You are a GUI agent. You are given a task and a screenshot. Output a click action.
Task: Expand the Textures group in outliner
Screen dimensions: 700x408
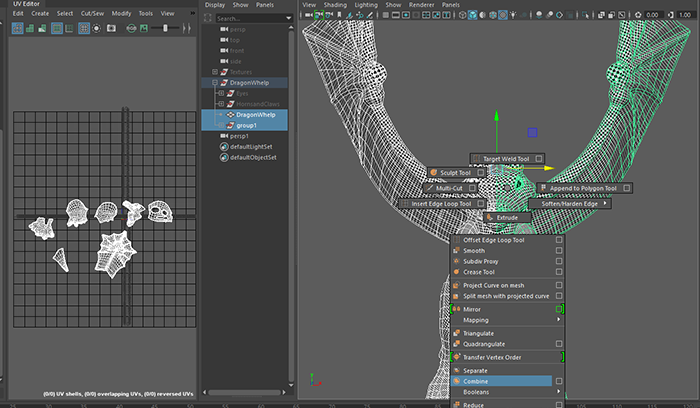pyautogui.click(x=217, y=72)
